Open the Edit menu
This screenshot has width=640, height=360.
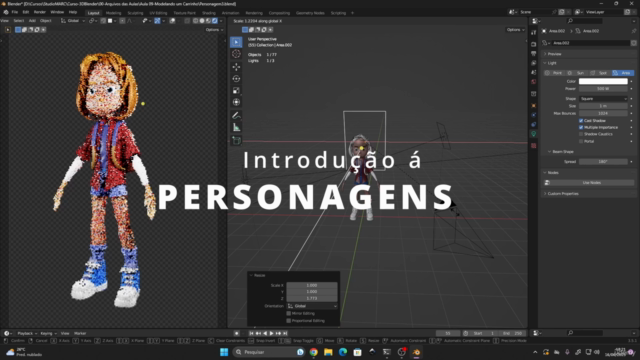pos(26,12)
